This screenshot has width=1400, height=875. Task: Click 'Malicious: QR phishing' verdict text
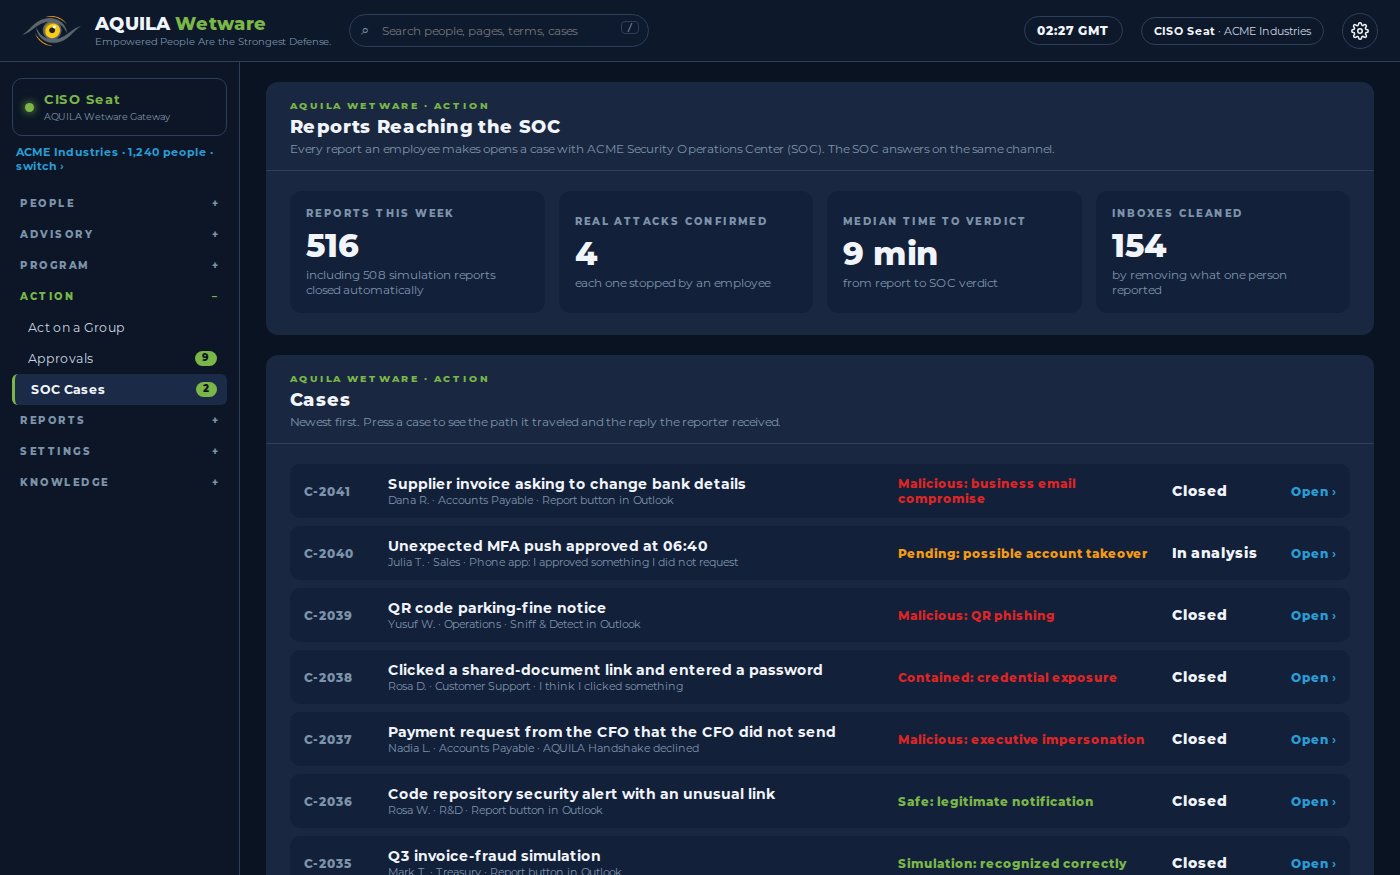point(976,615)
